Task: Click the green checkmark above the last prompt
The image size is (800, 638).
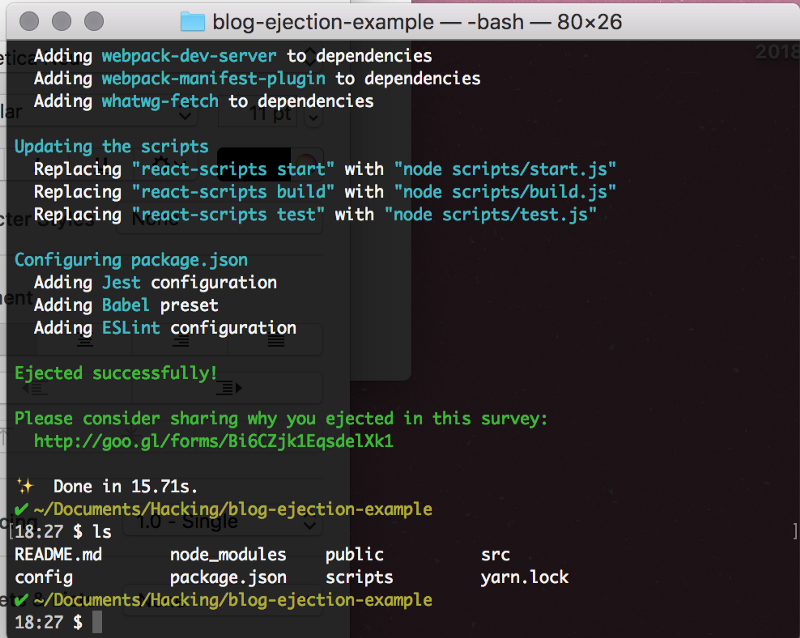Action: (22, 600)
